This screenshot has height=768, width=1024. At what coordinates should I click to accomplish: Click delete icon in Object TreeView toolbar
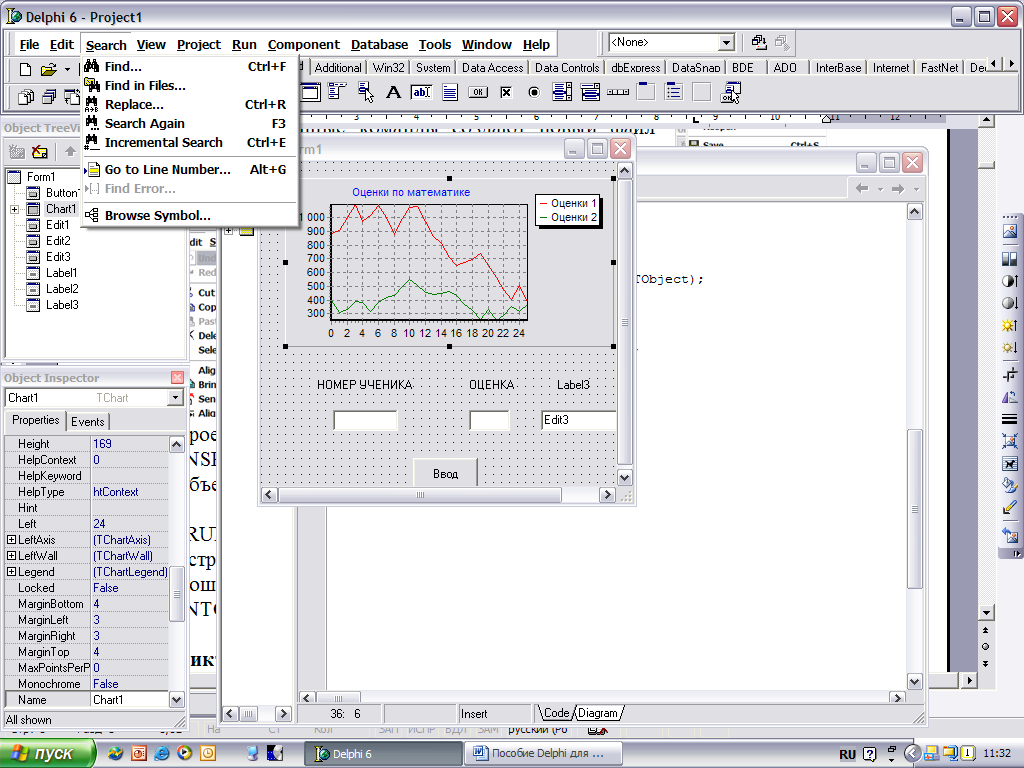[x=40, y=152]
